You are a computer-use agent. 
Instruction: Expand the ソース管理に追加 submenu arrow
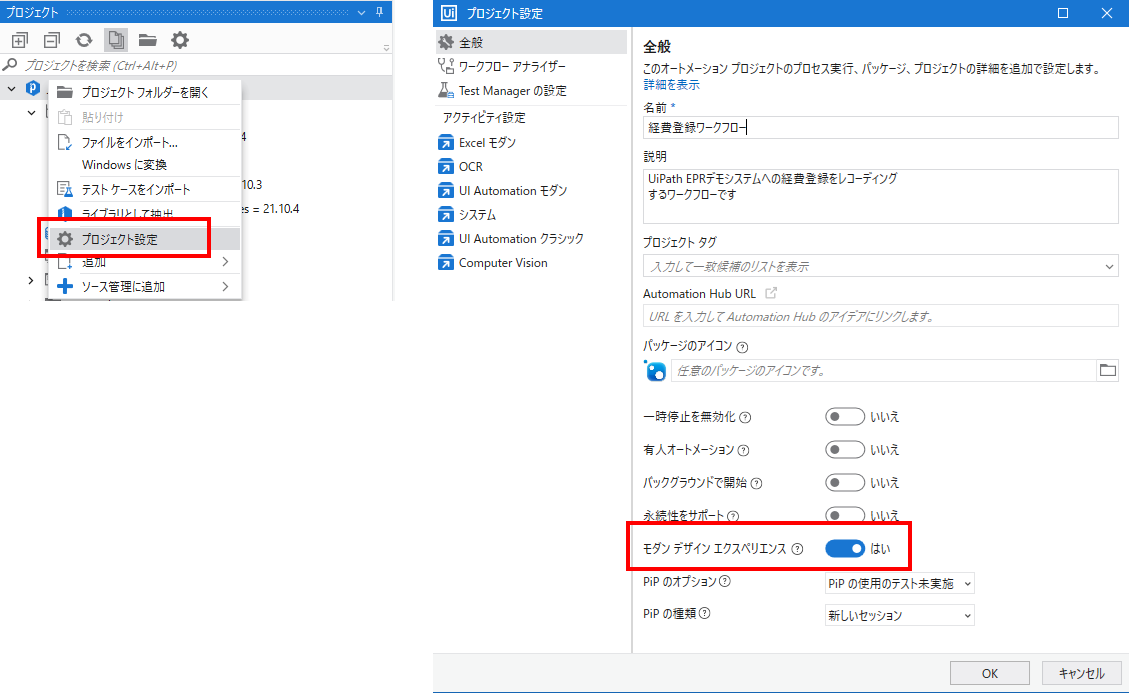click(225, 287)
